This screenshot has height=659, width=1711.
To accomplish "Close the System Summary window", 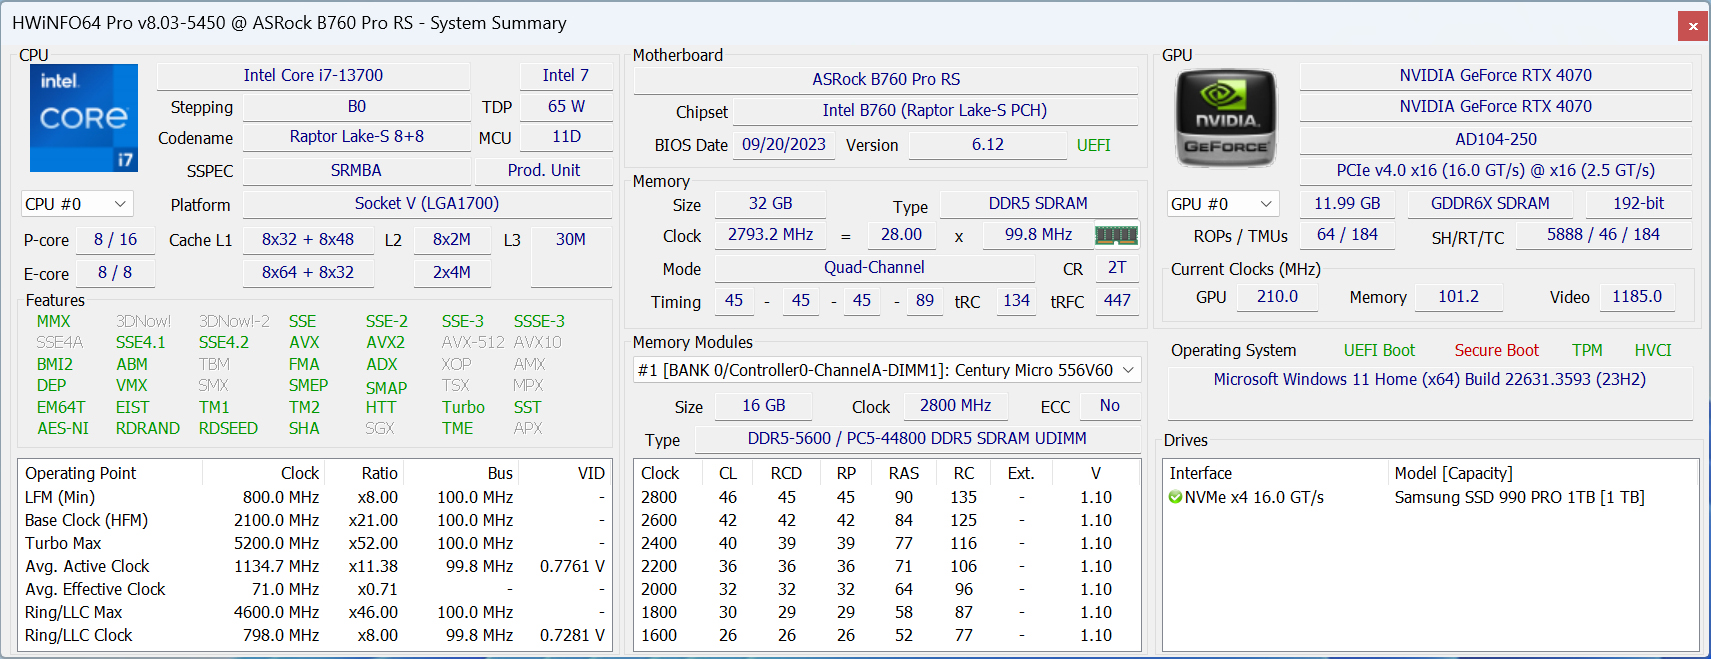I will tap(1692, 26).
